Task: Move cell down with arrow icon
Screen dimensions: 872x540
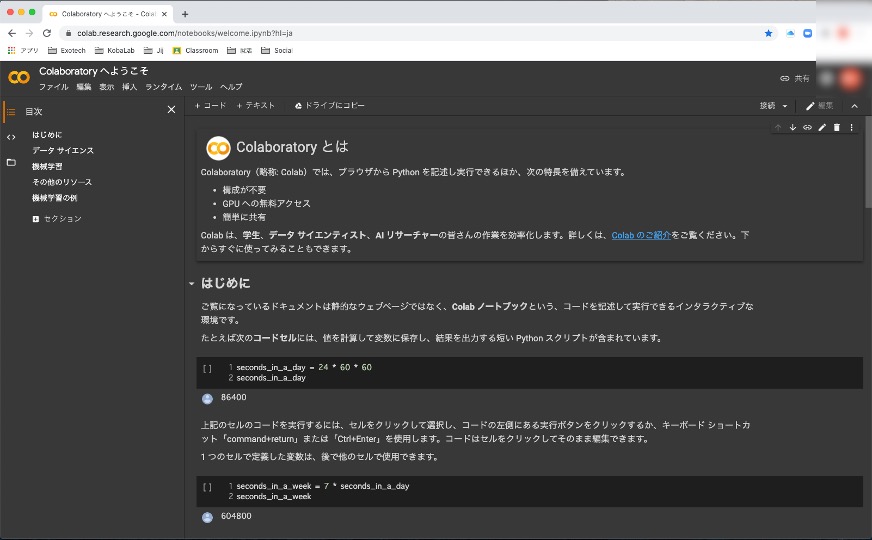Action: (792, 127)
